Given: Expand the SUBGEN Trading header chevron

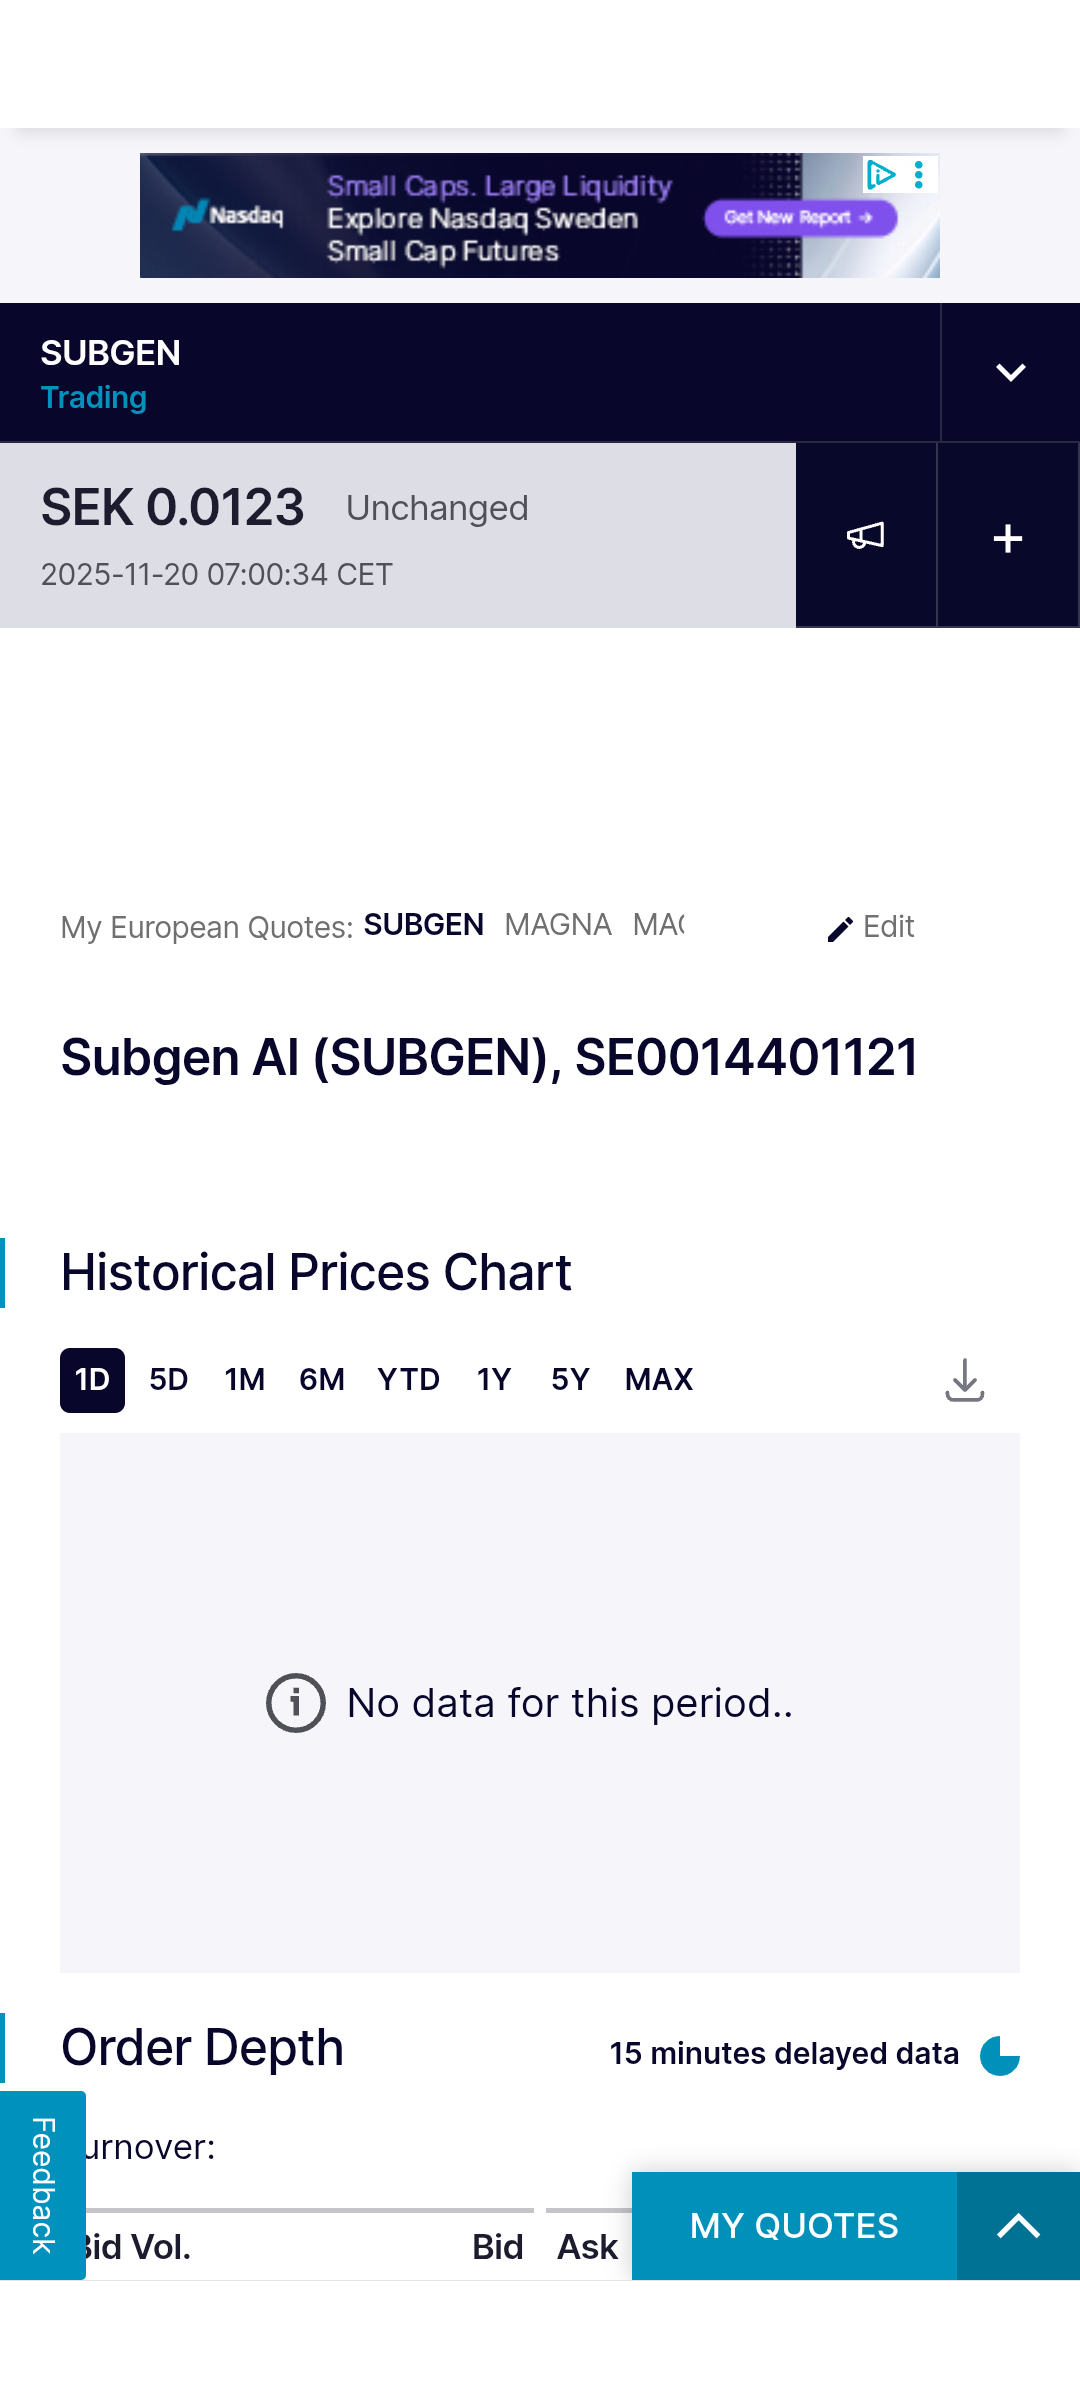Looking at the screenshot, I should 1011,373.
